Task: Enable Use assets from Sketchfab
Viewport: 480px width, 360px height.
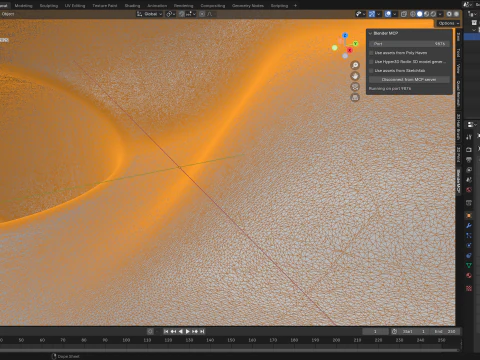Action: 371,71
